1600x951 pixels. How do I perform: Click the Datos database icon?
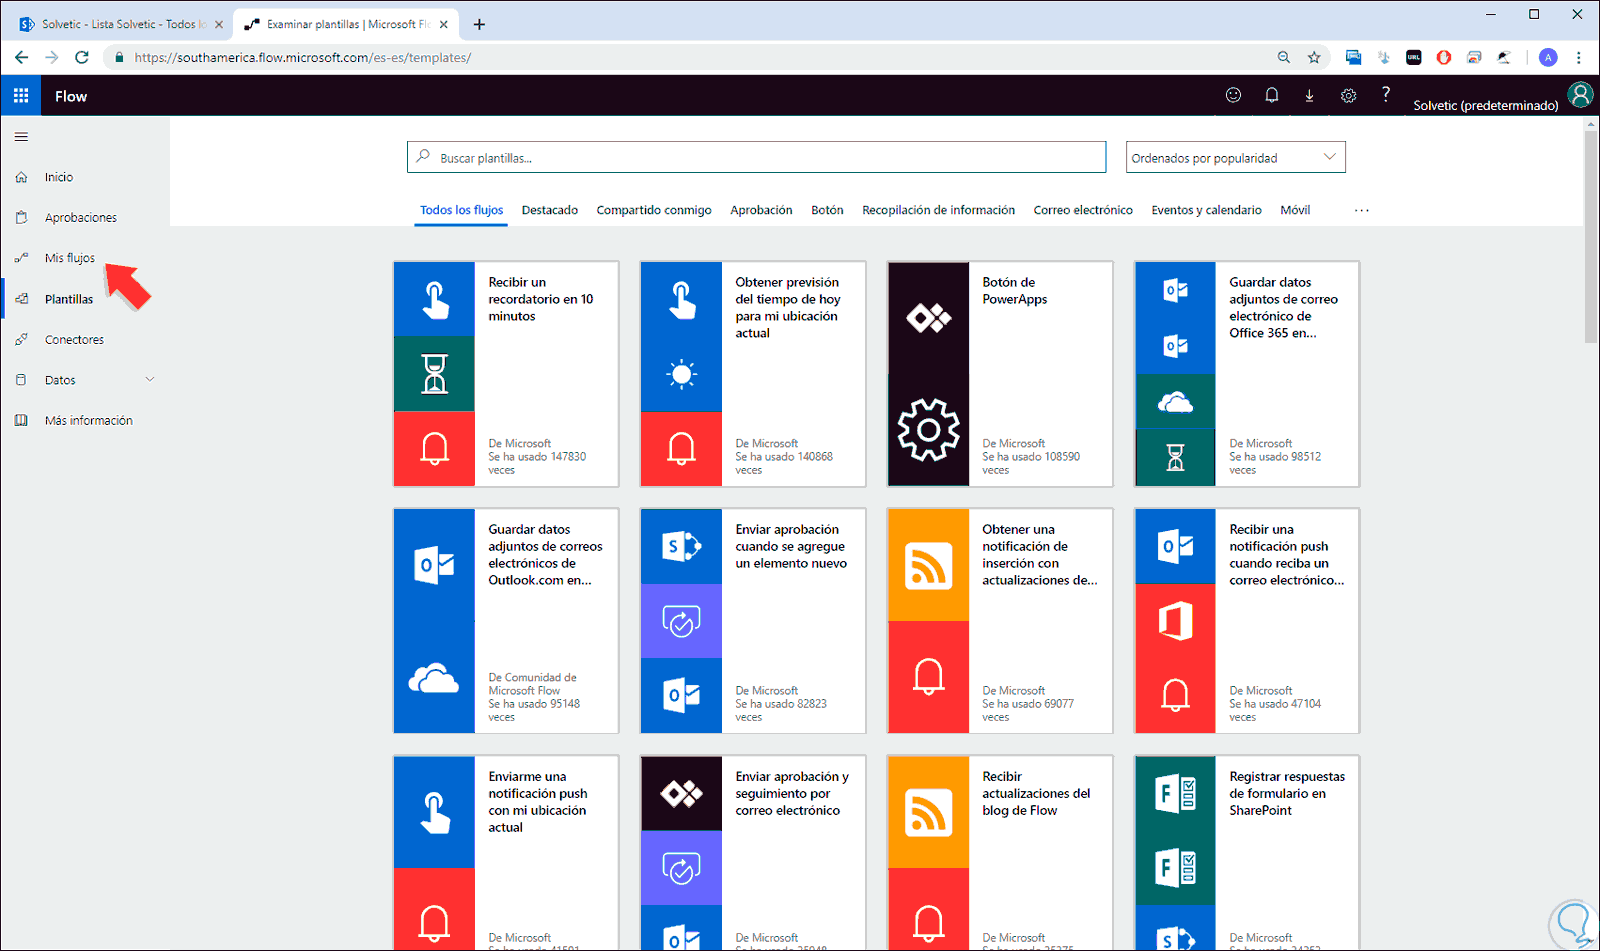21,380
